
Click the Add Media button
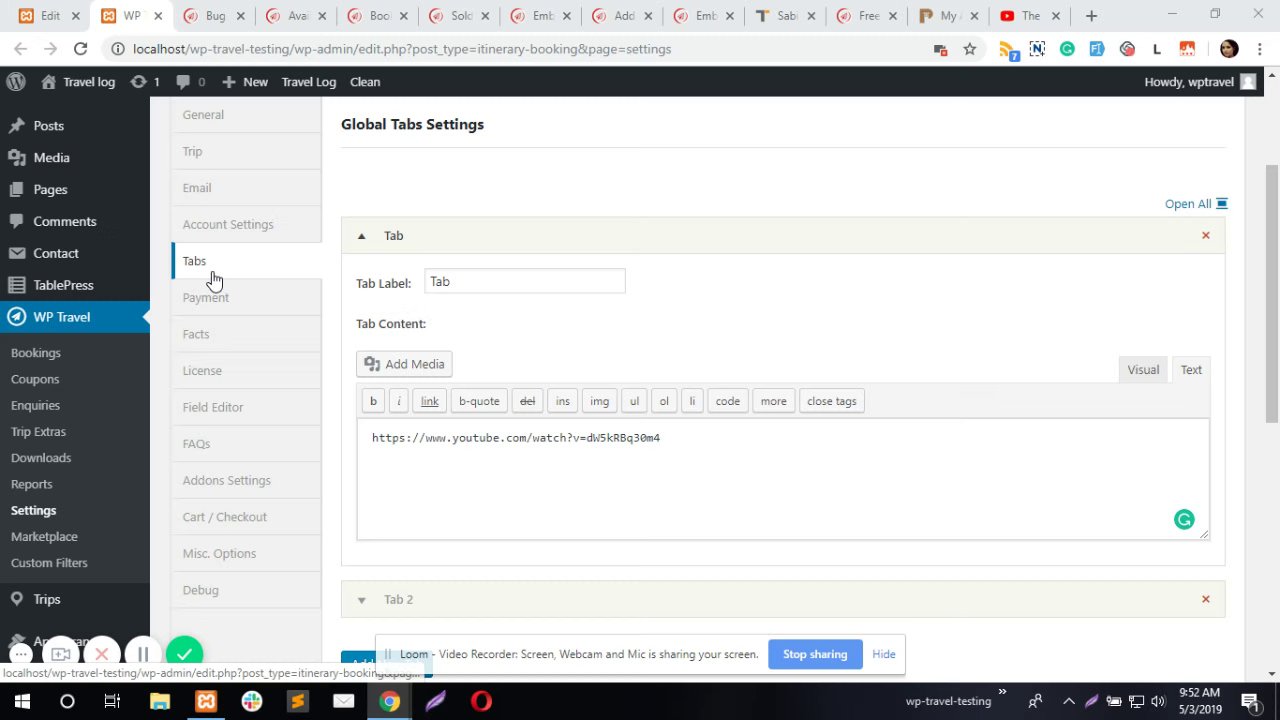pyautogui.click(x=405, y=364)
